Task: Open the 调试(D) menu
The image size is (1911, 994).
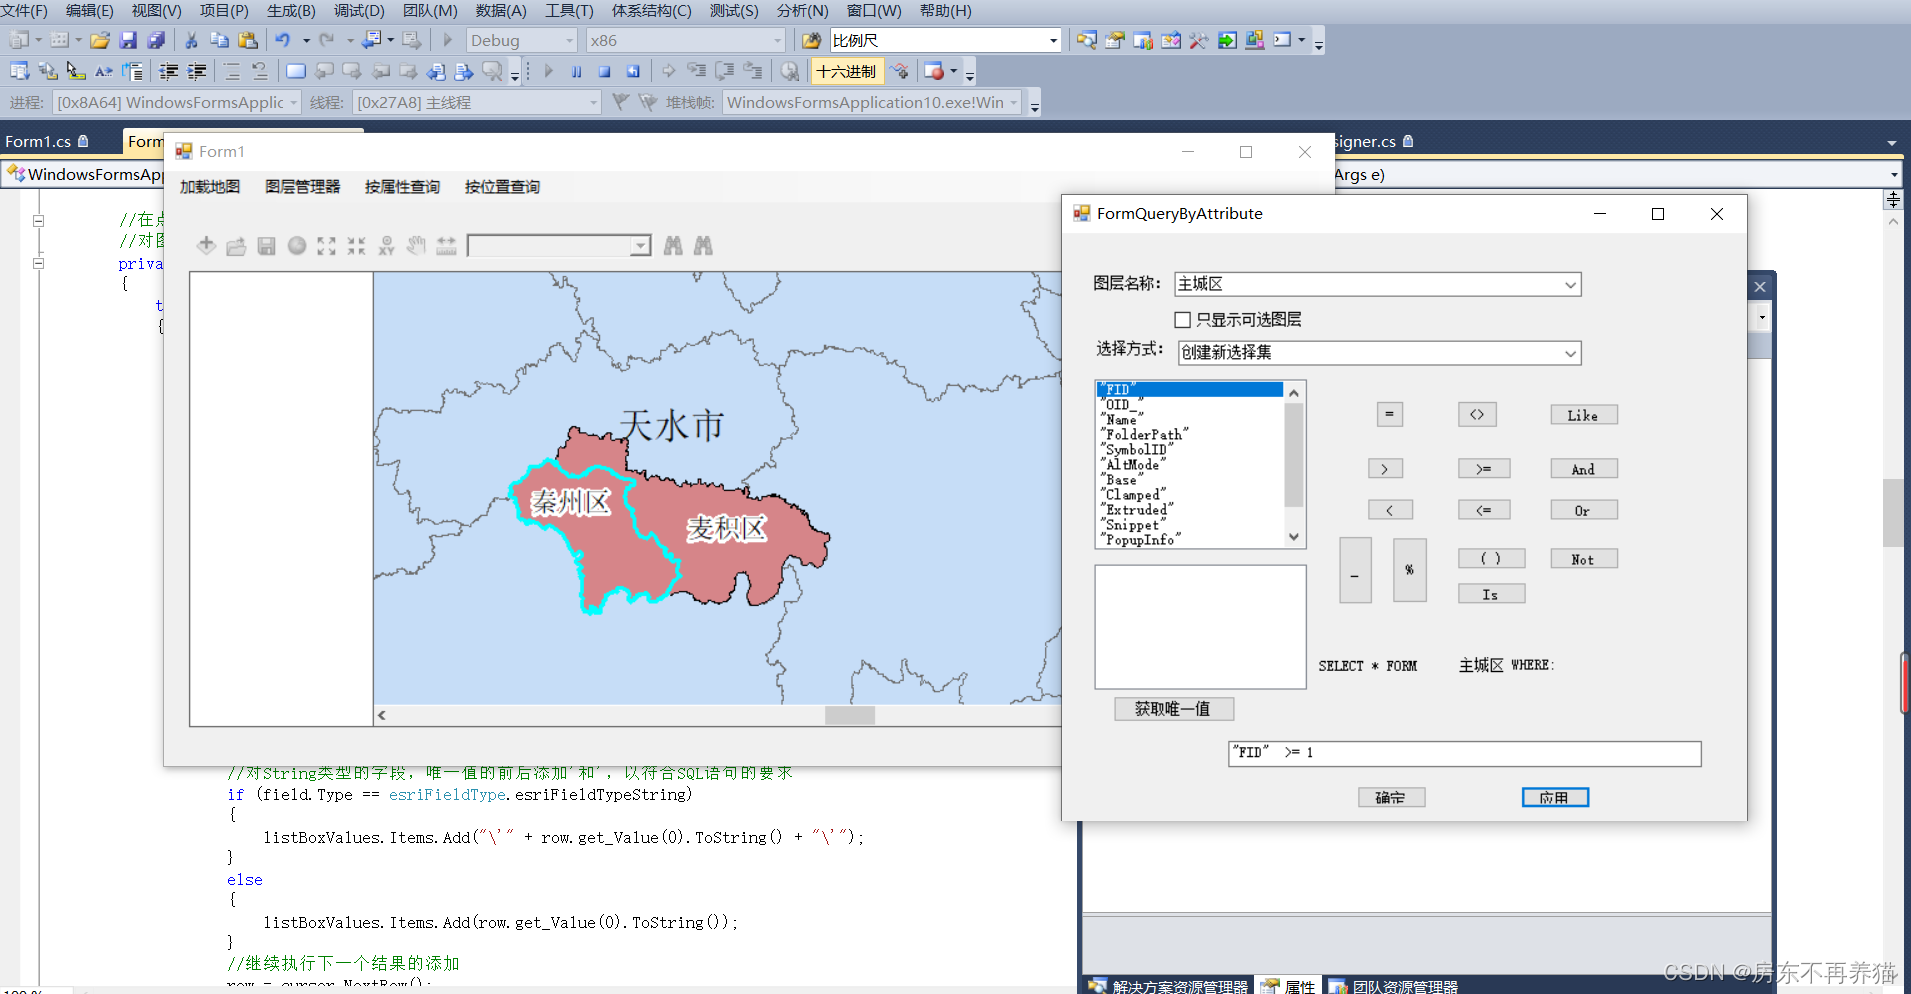Action: click(x=359, y=11)
